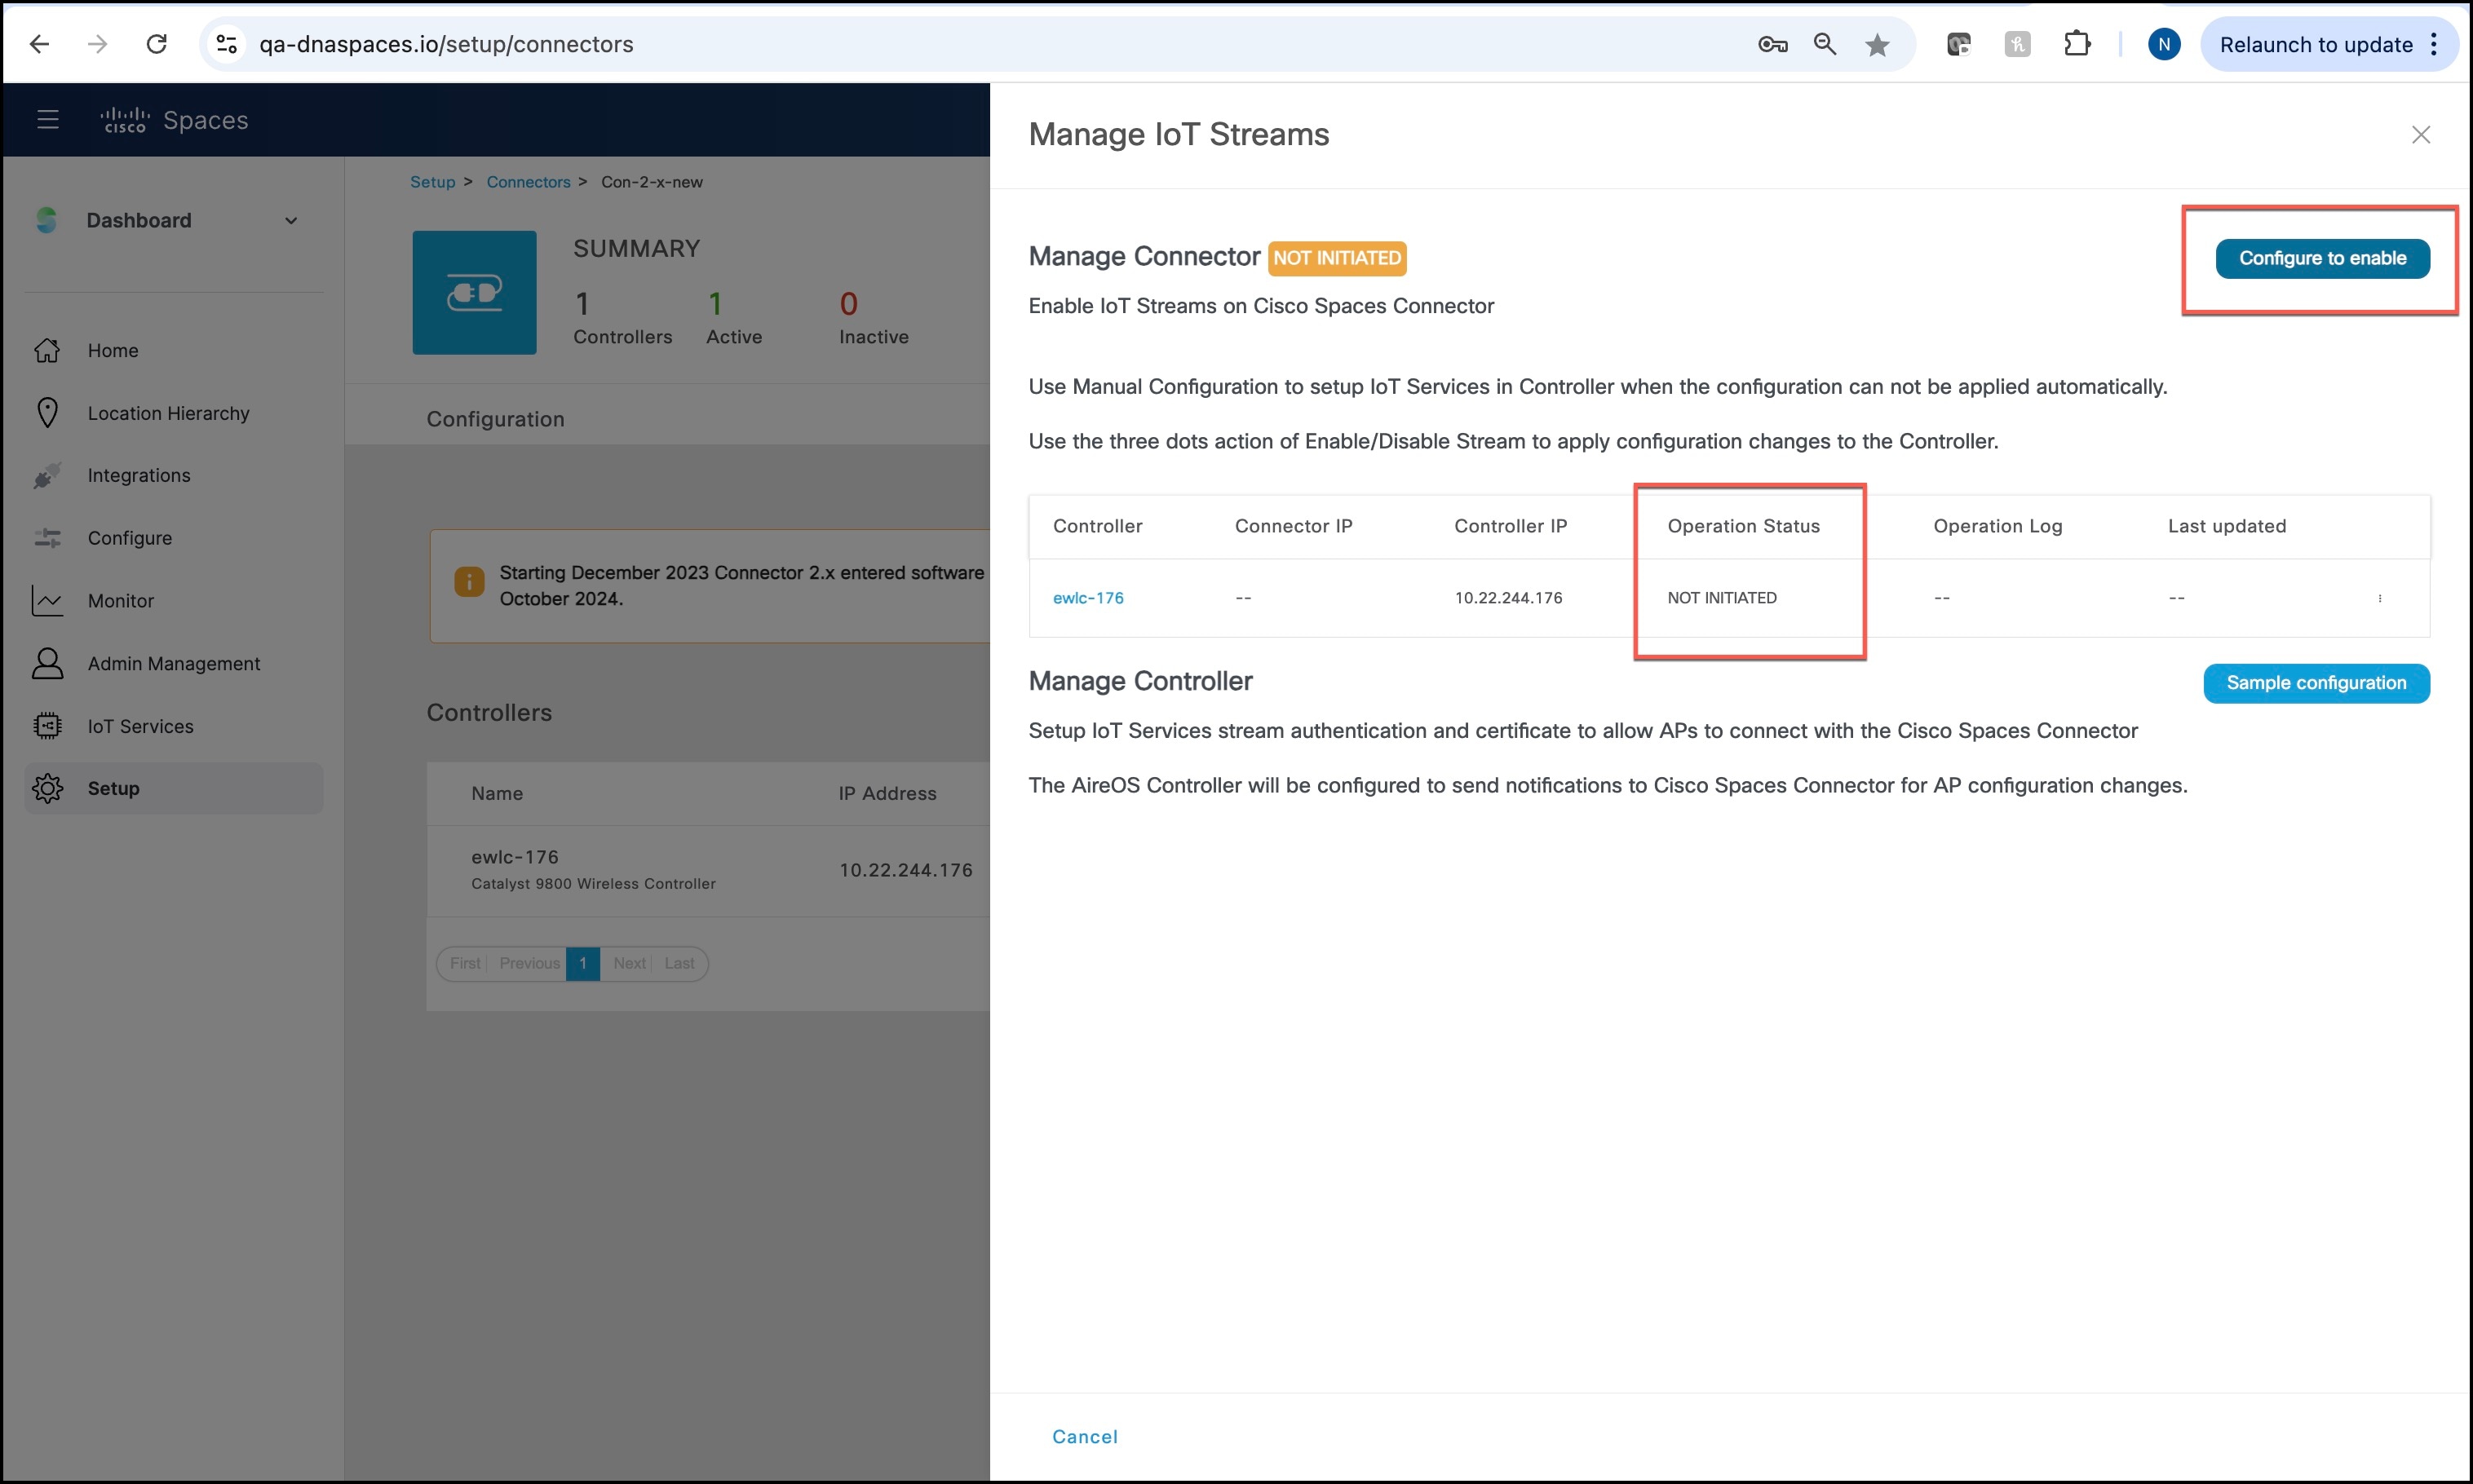Click the orange NOT INITIATED badge
The width and height of the screenshot is (2473, 1484).
click(x=1337, y=258)
